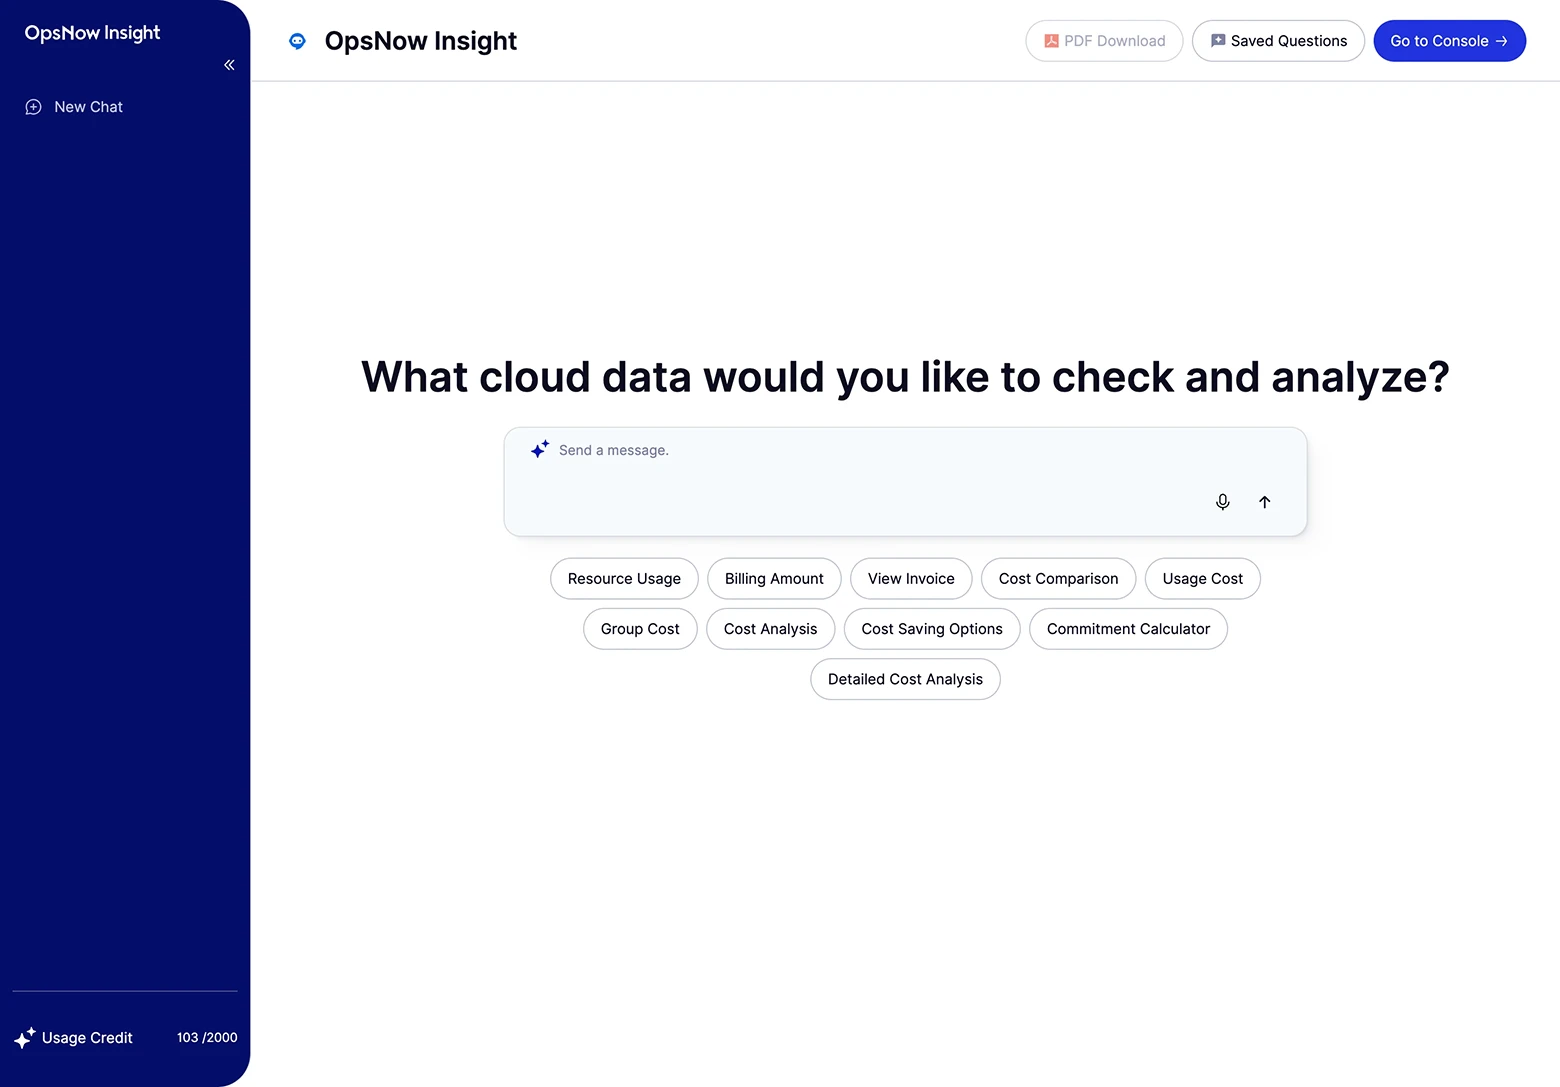Image resolution: width=1560 pixels, height=1087 pixels.
Task: Select the Commitment Calculator chip
Action: coord(1128,629)
